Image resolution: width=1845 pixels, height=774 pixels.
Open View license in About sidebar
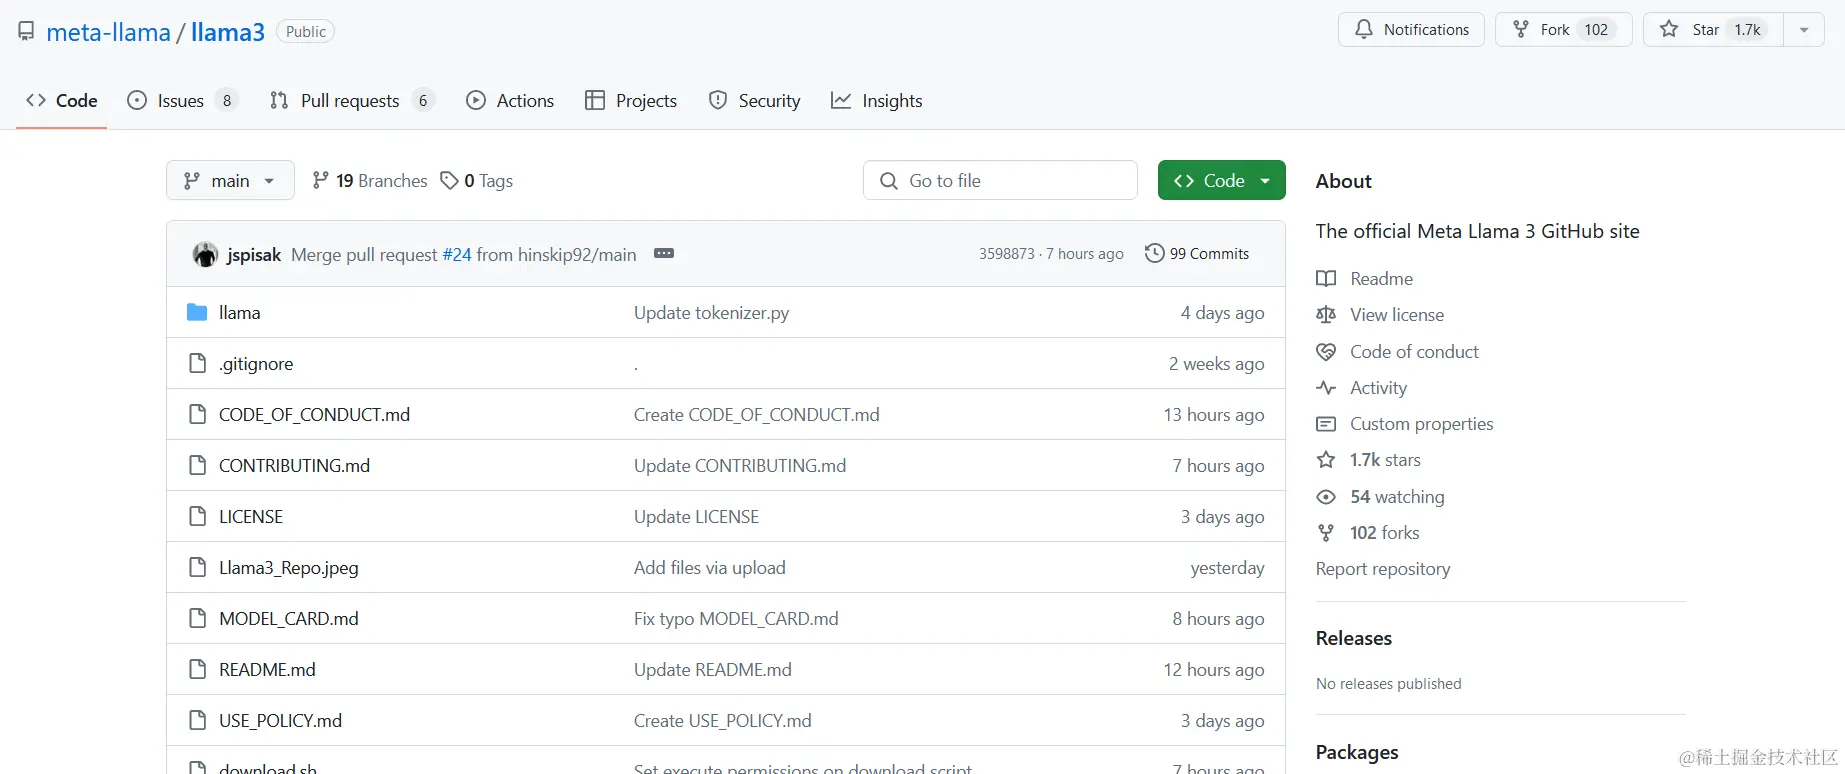click(x=1380, y=314)
